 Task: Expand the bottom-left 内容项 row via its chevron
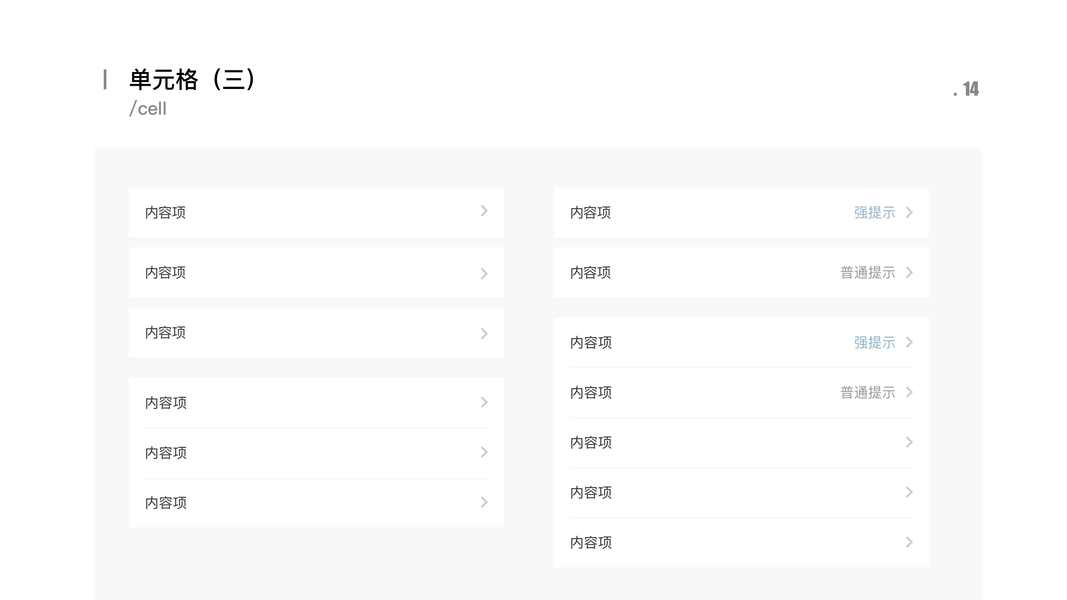point(484,502)
